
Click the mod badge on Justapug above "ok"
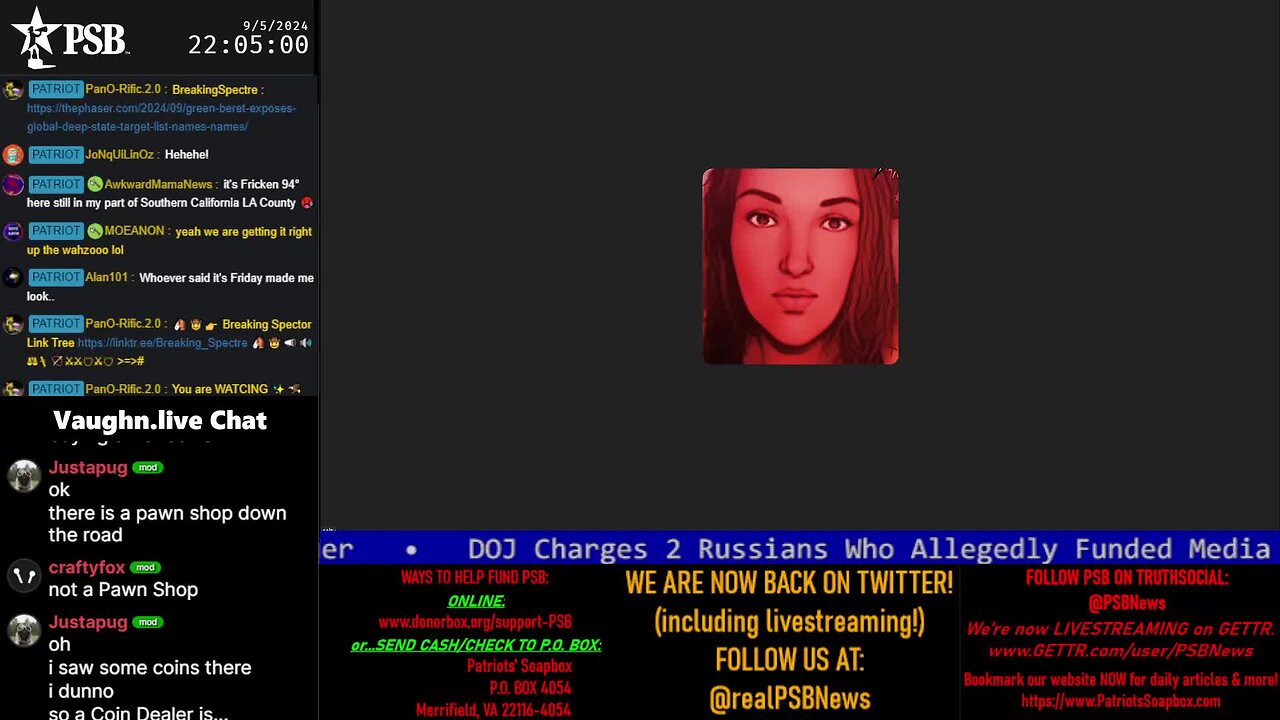pyautogui.click(x=147, y=467)
